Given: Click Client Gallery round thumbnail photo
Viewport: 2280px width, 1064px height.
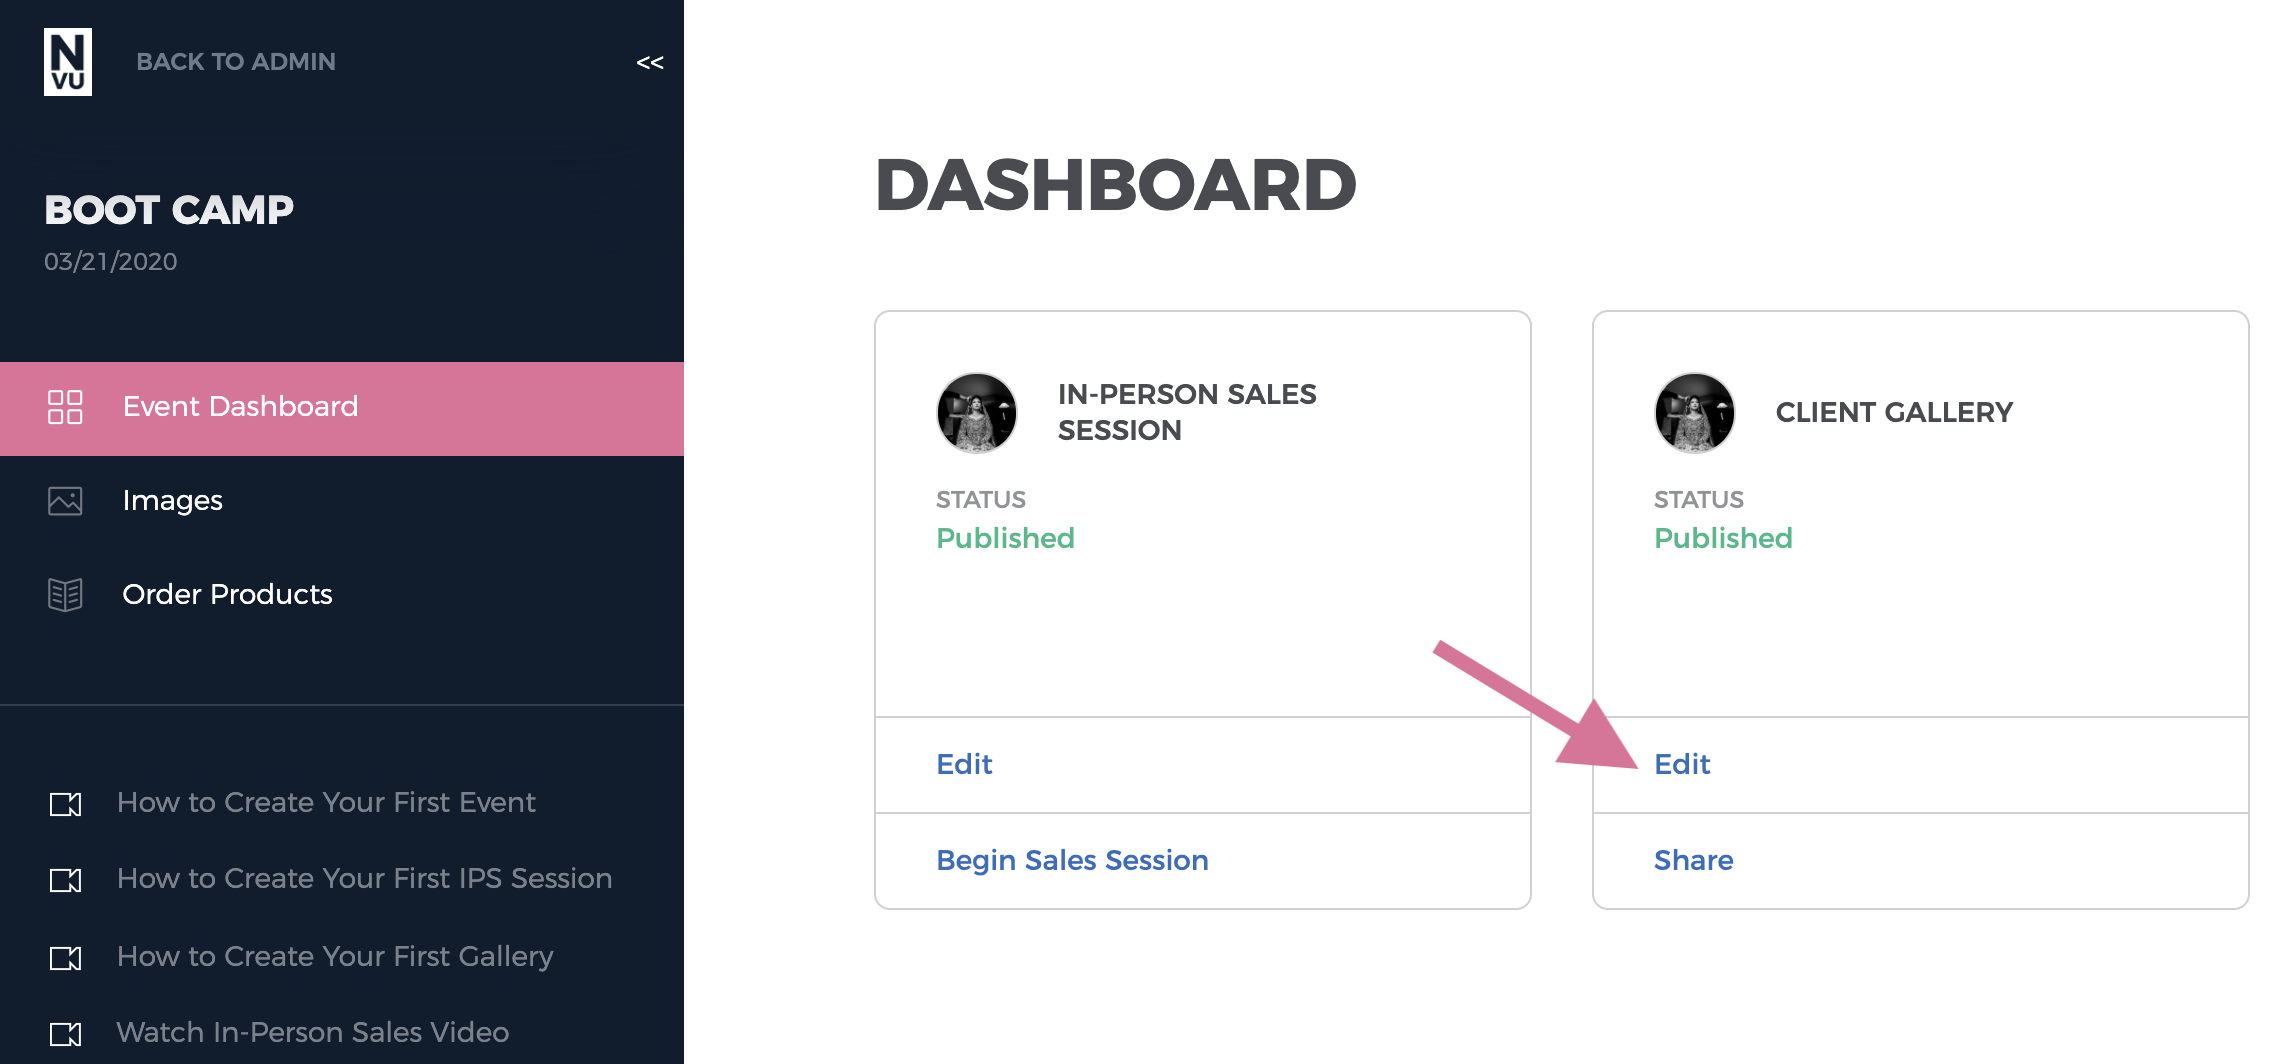Looking at the screenshot, I should pos(1695,413).
